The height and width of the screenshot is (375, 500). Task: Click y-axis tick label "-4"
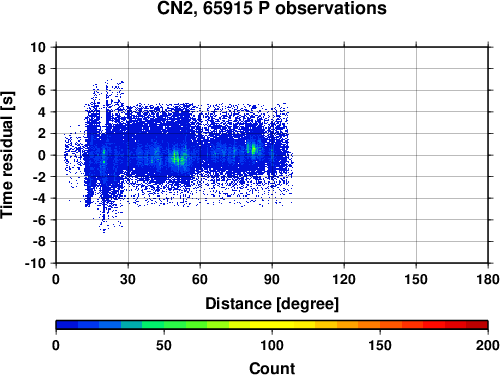point(39,198)
